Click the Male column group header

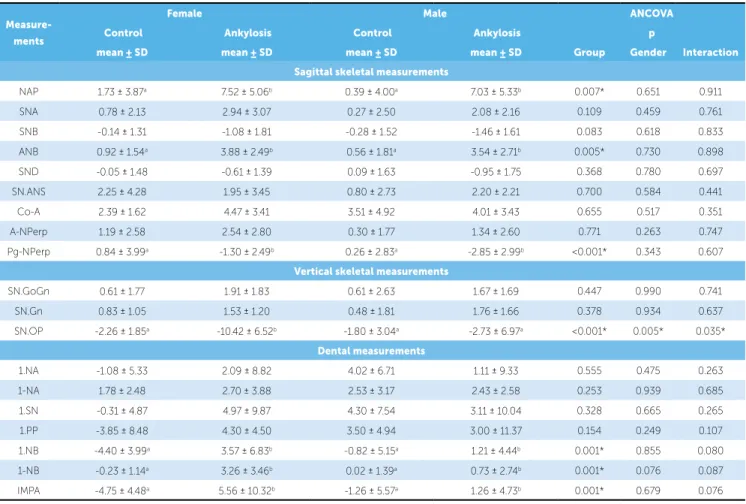click(x=435, y=13)
